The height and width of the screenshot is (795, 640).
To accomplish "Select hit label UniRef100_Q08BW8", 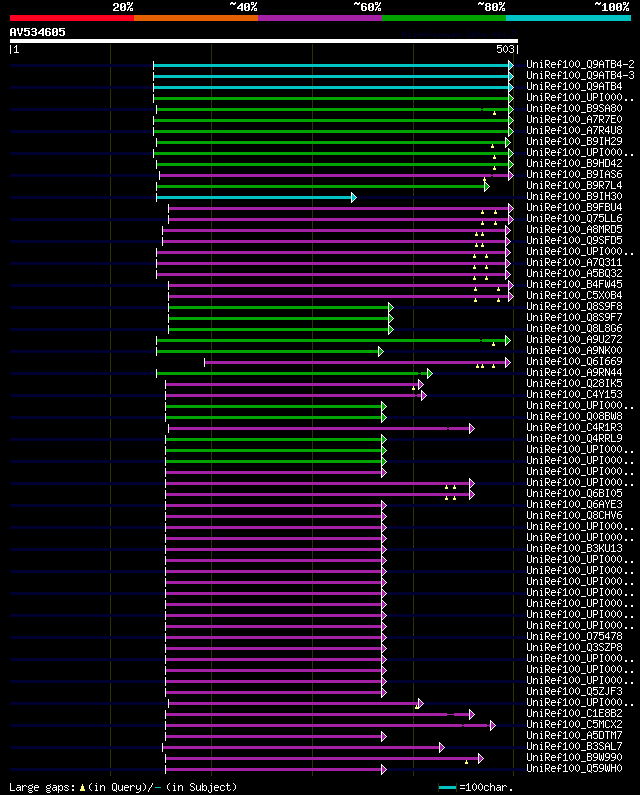I will [x=574, y=416].
